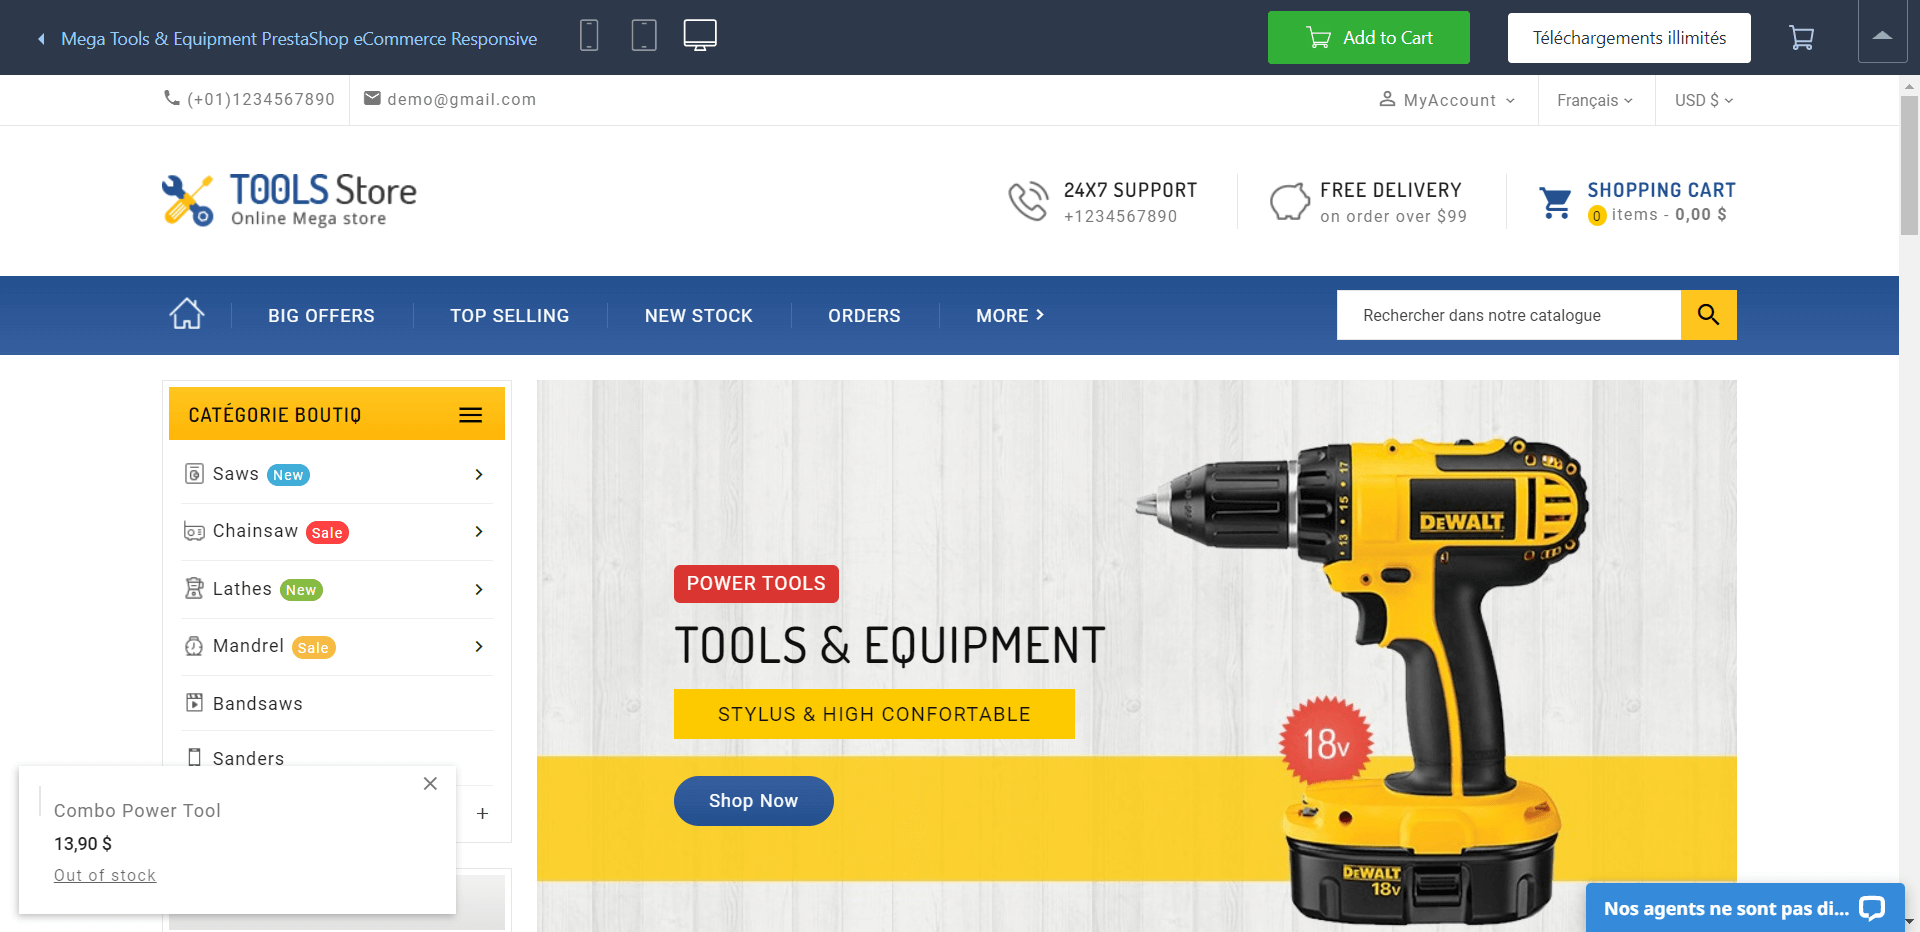Collapse the top preview bar arrow
This screenshot has width=1920, height=932.
pos(1882,36)
